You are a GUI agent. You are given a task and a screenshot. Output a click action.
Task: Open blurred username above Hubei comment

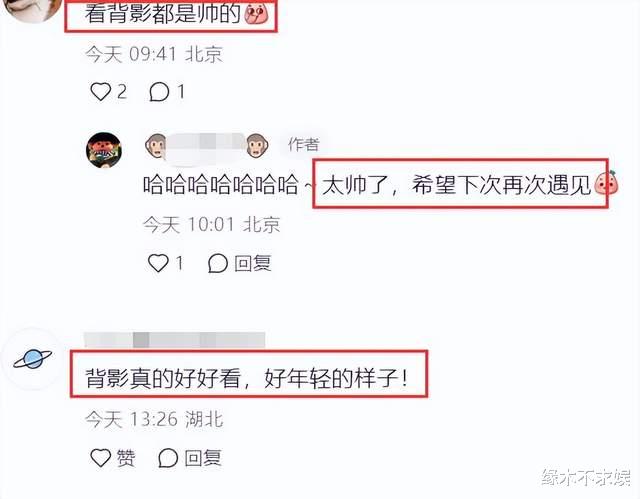[175, 339]
